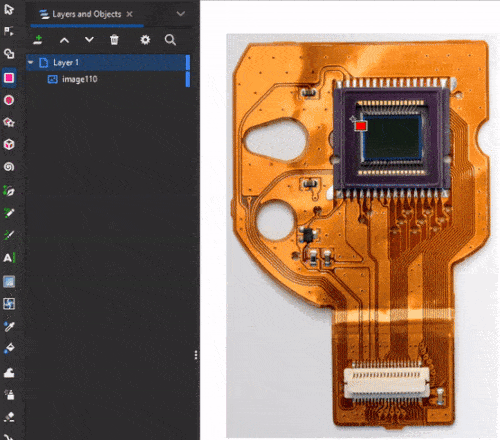The width and height of the screenshot is (500, 440).
Task: Click the panel divider three-dot handle
Action: point(196,355)
